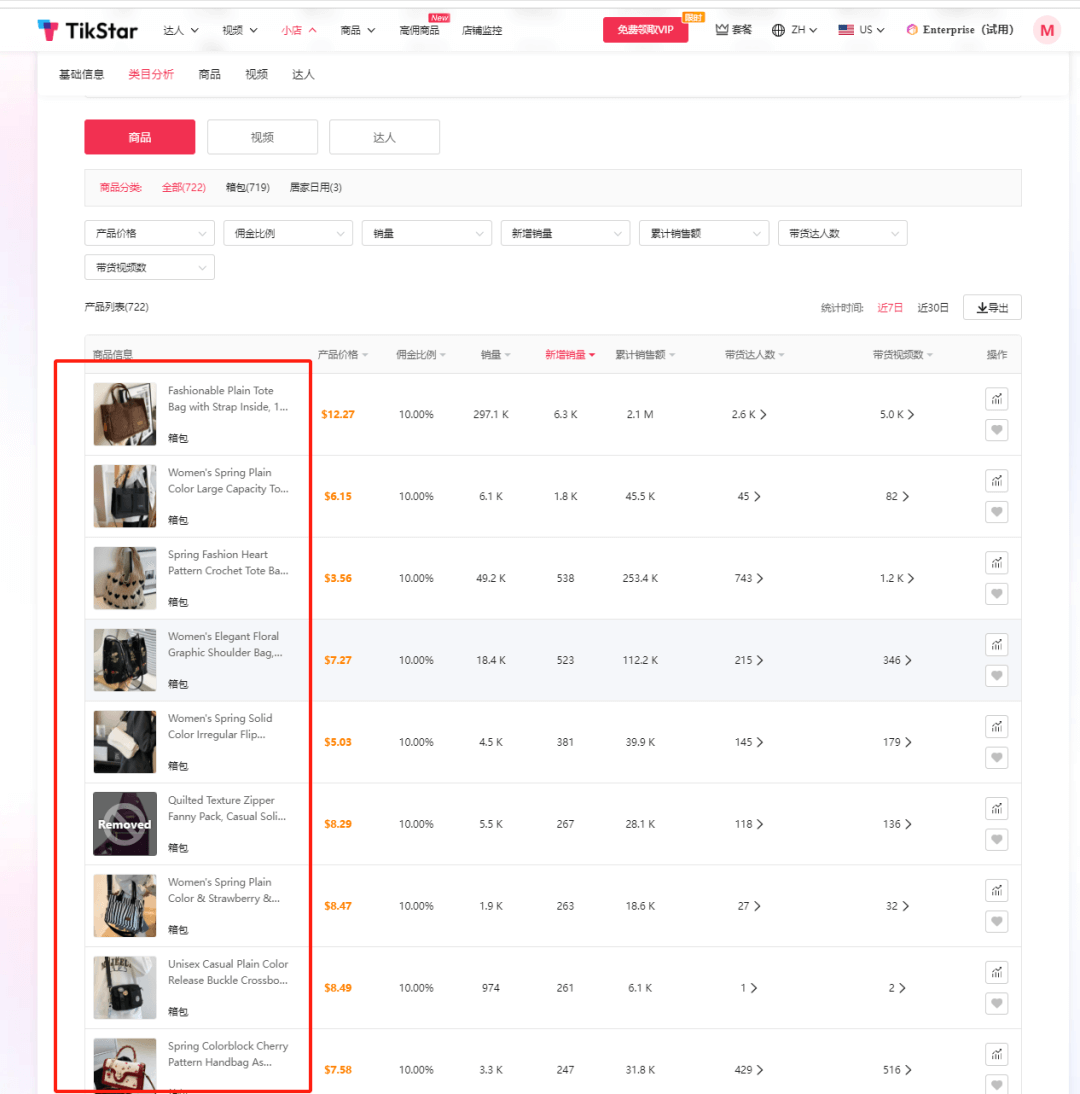Expand the 产品价格 filter dropdown

pos(149,233)
